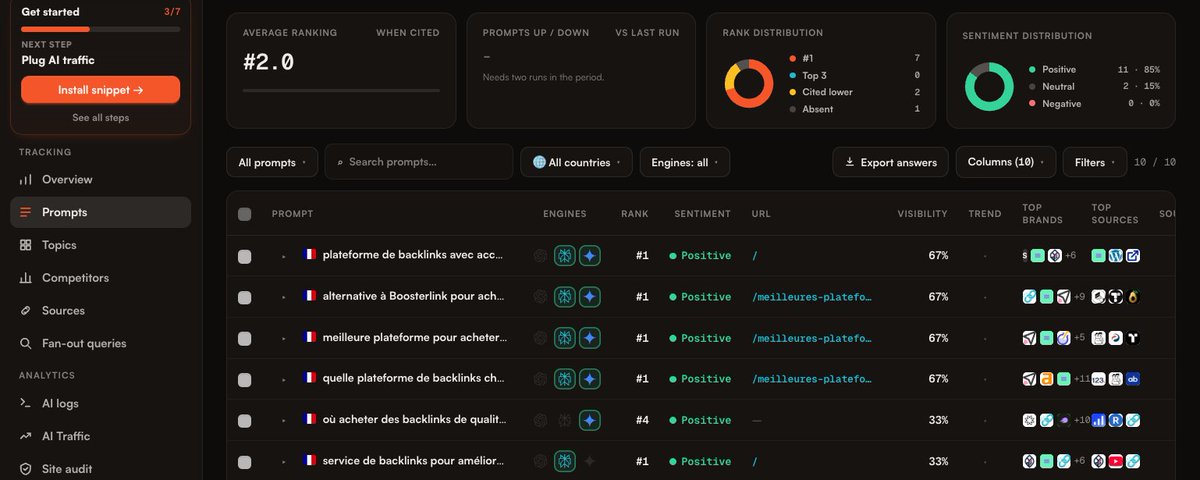This screenshot has height=480, width=1200.
Task: Open '/meilleures-platefo...' URL in 'quelle plateforme' row
Action: (x=811, y=379)
